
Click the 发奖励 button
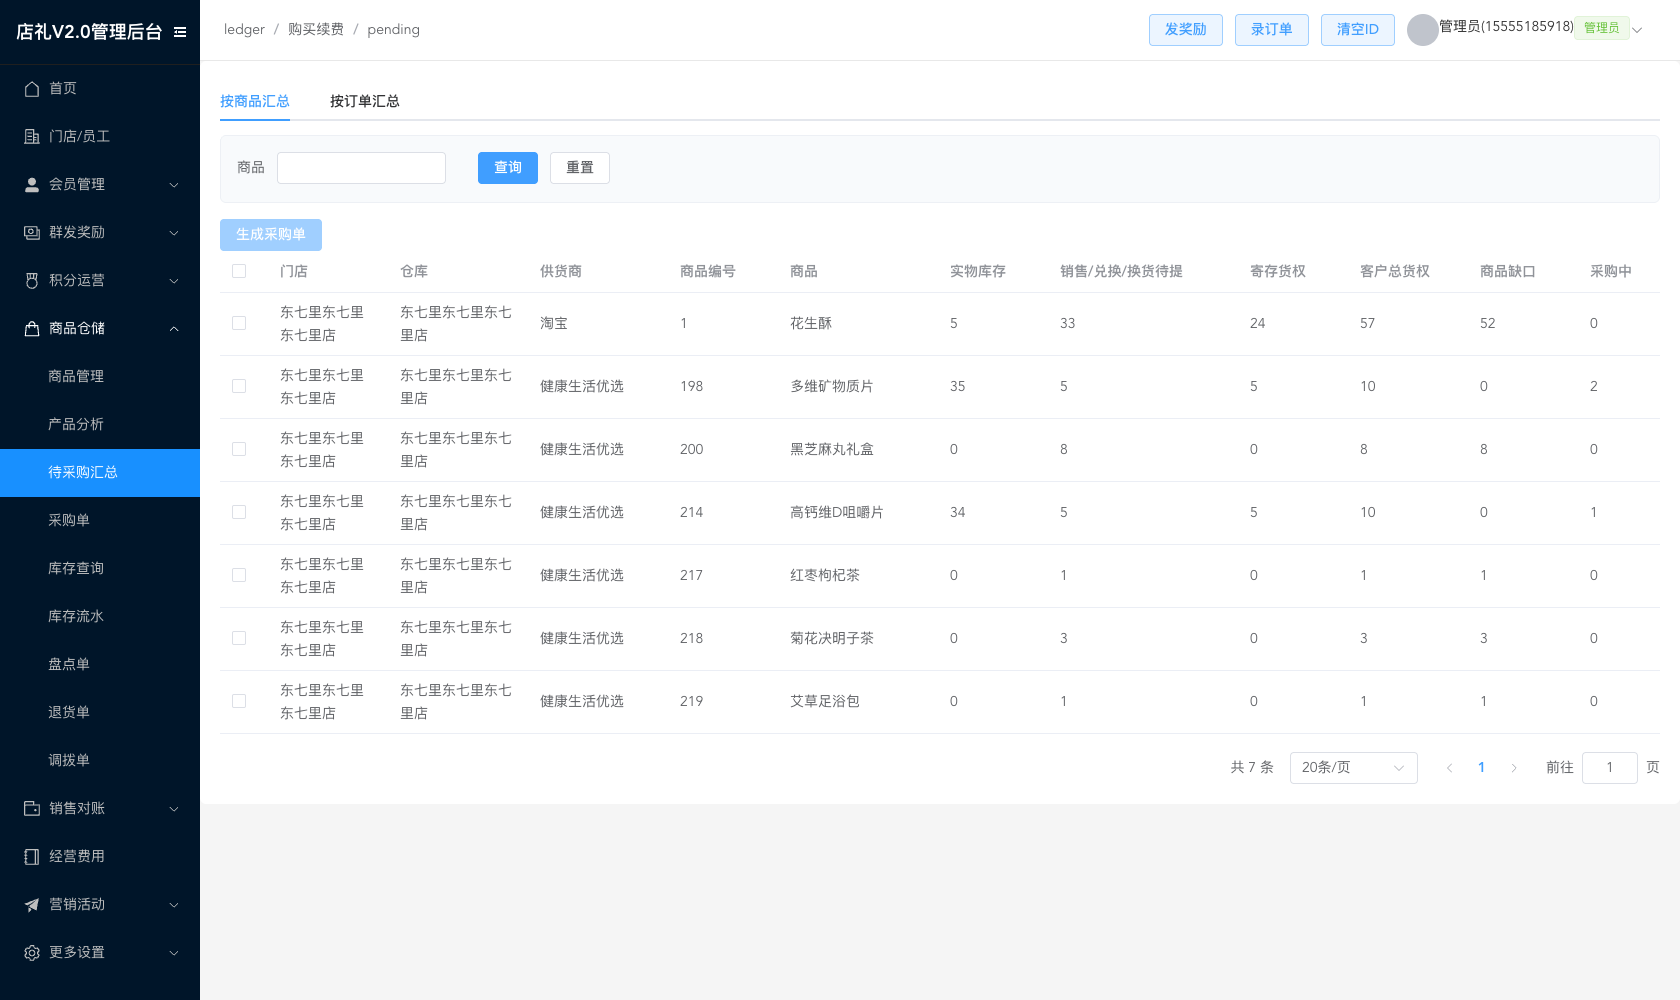1186,30
